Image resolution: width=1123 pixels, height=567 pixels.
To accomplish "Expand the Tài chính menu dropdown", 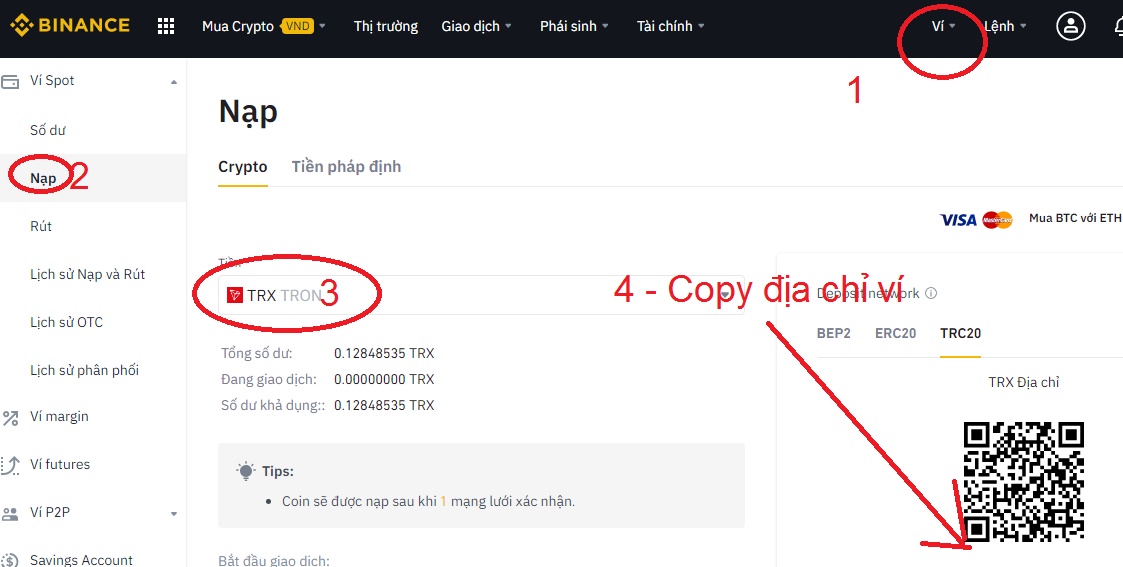I will (x=701, y=26).
